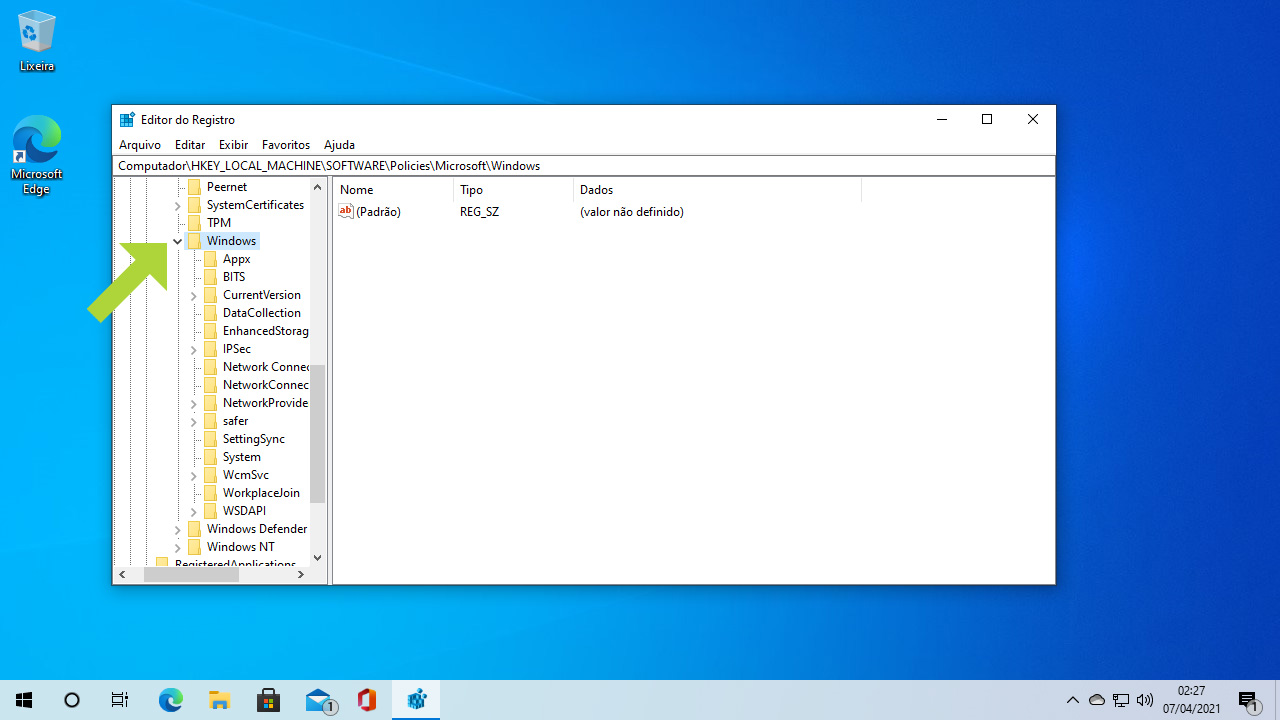Select the TPM folder icon
1280x720 pixels.
pyautogui.click(x=194, y=223)
